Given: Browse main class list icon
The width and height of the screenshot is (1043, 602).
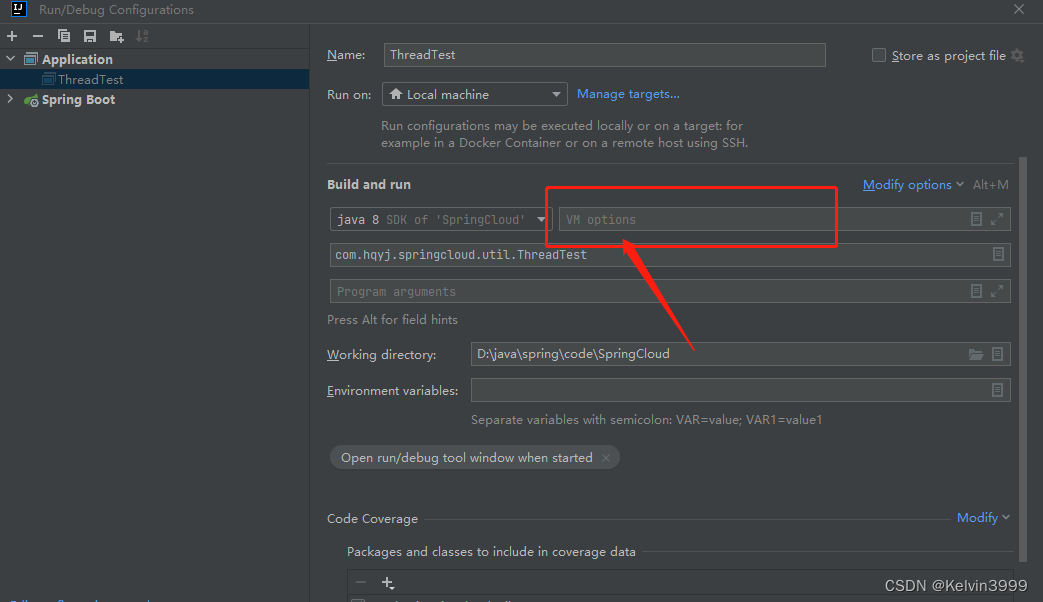Looking at the screenshot, I should click(x=998, y=254).
